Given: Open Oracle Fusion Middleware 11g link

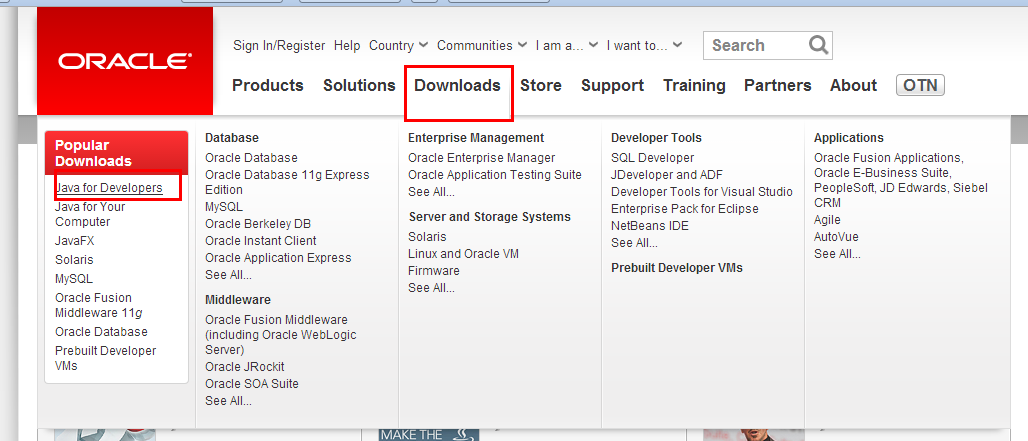Looking at the screenshot, I should 100,305.
